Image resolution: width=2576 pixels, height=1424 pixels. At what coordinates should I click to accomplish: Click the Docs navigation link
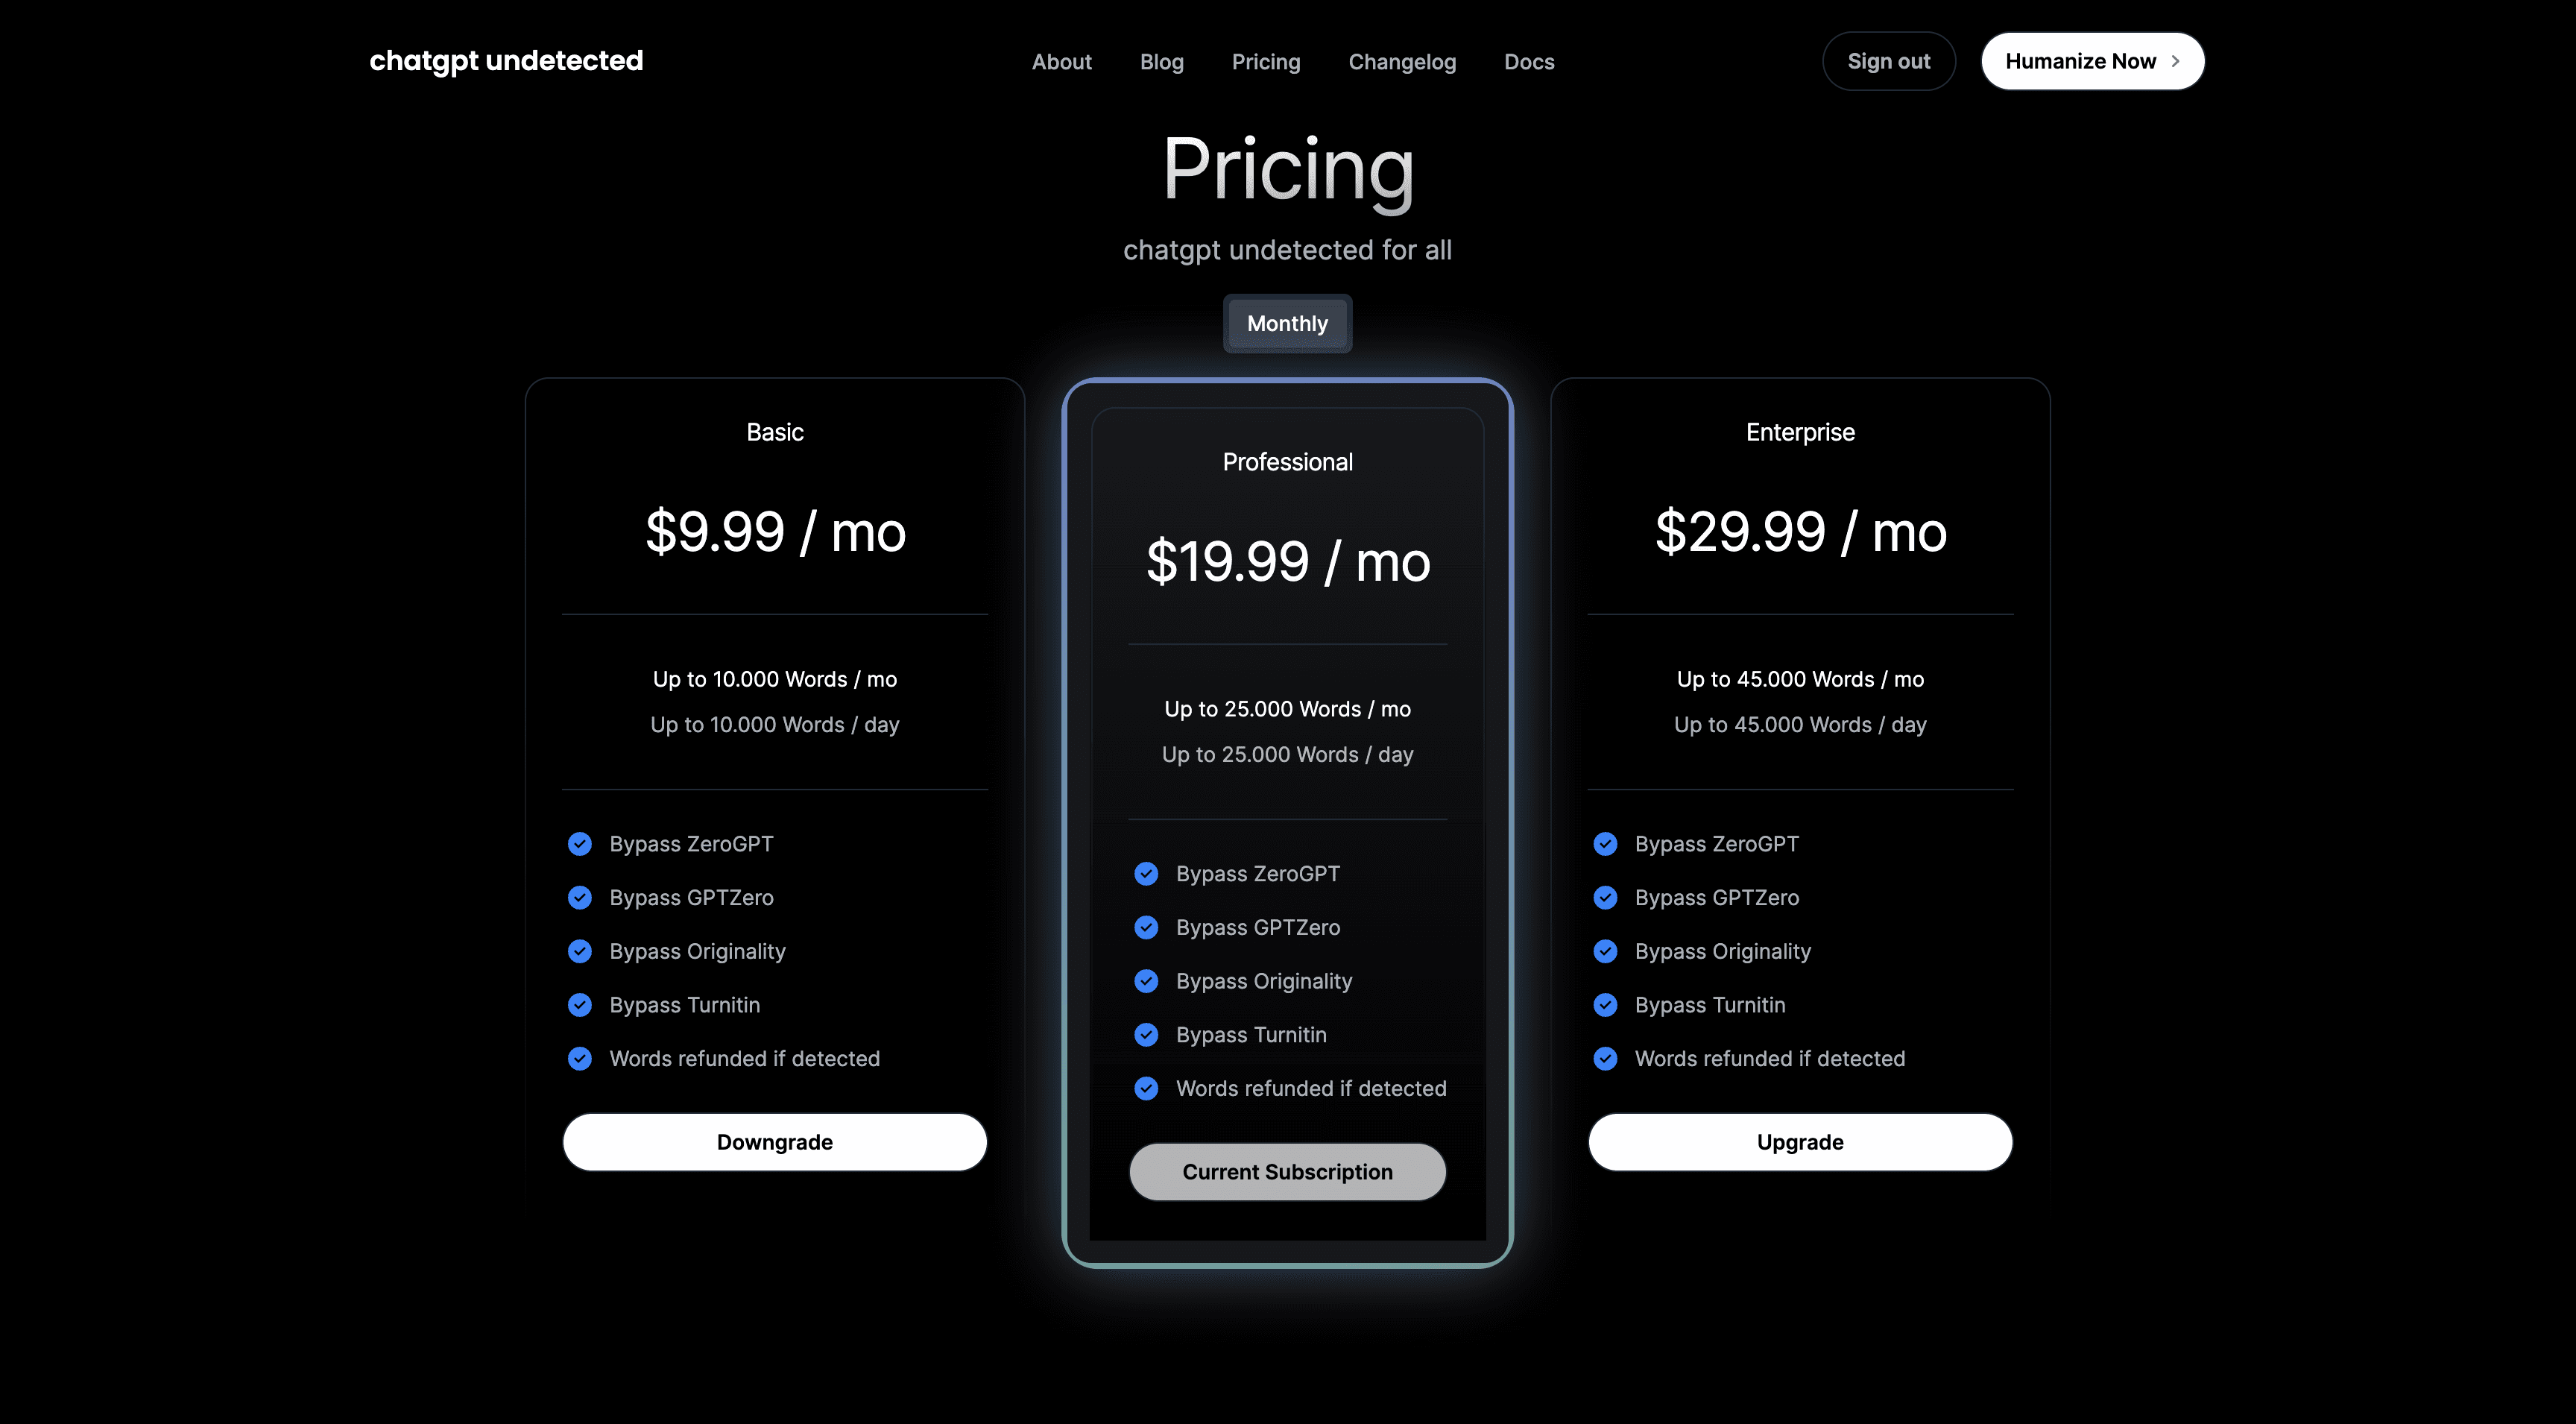[1529, 60]
